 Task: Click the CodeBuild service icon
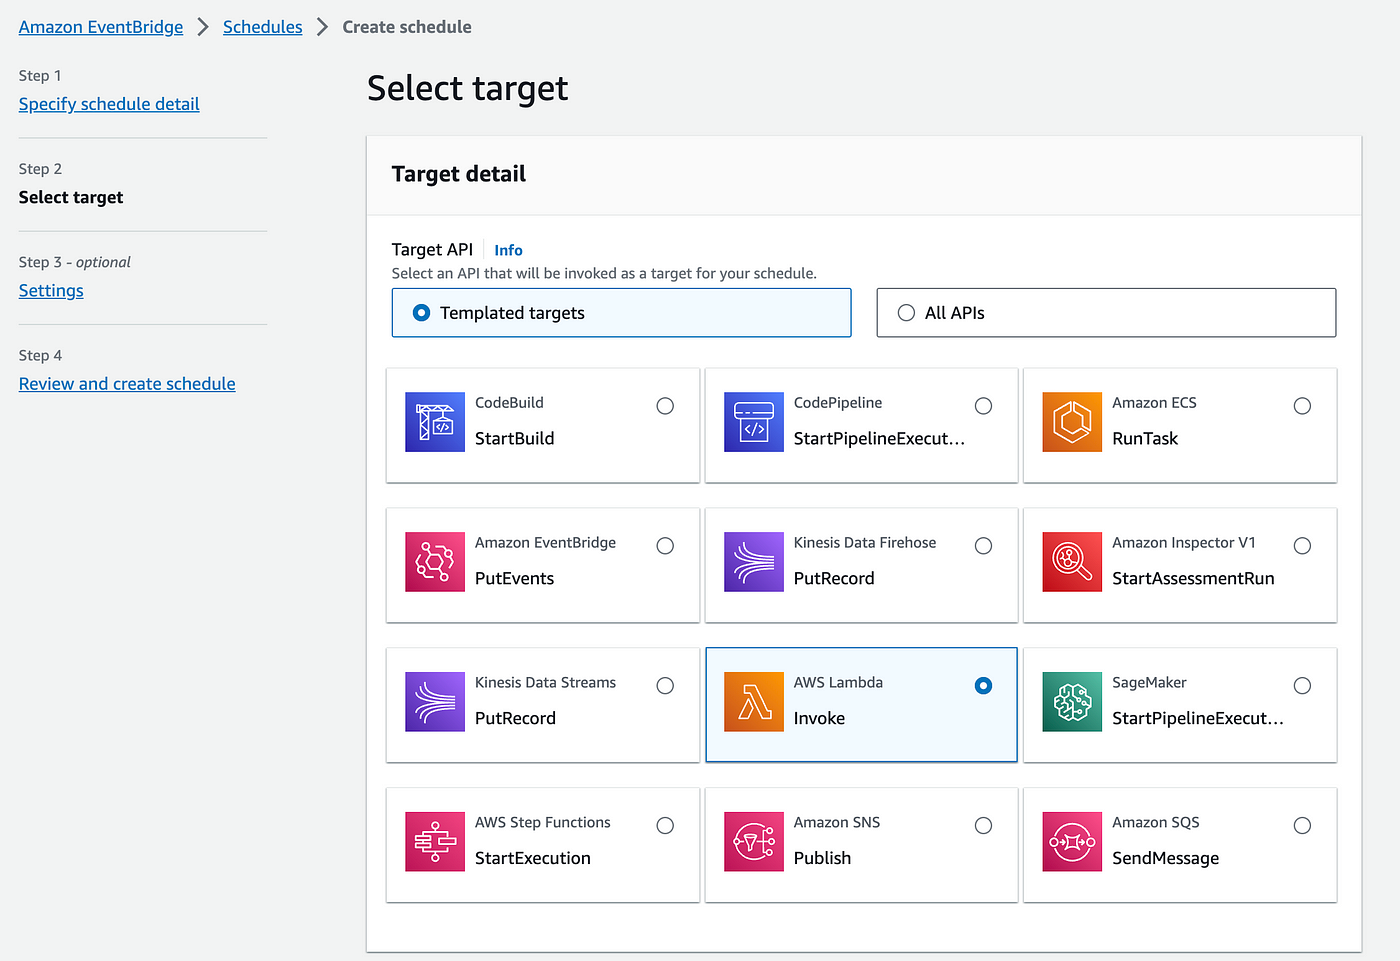pyautogui.click(x=435, y=422)
